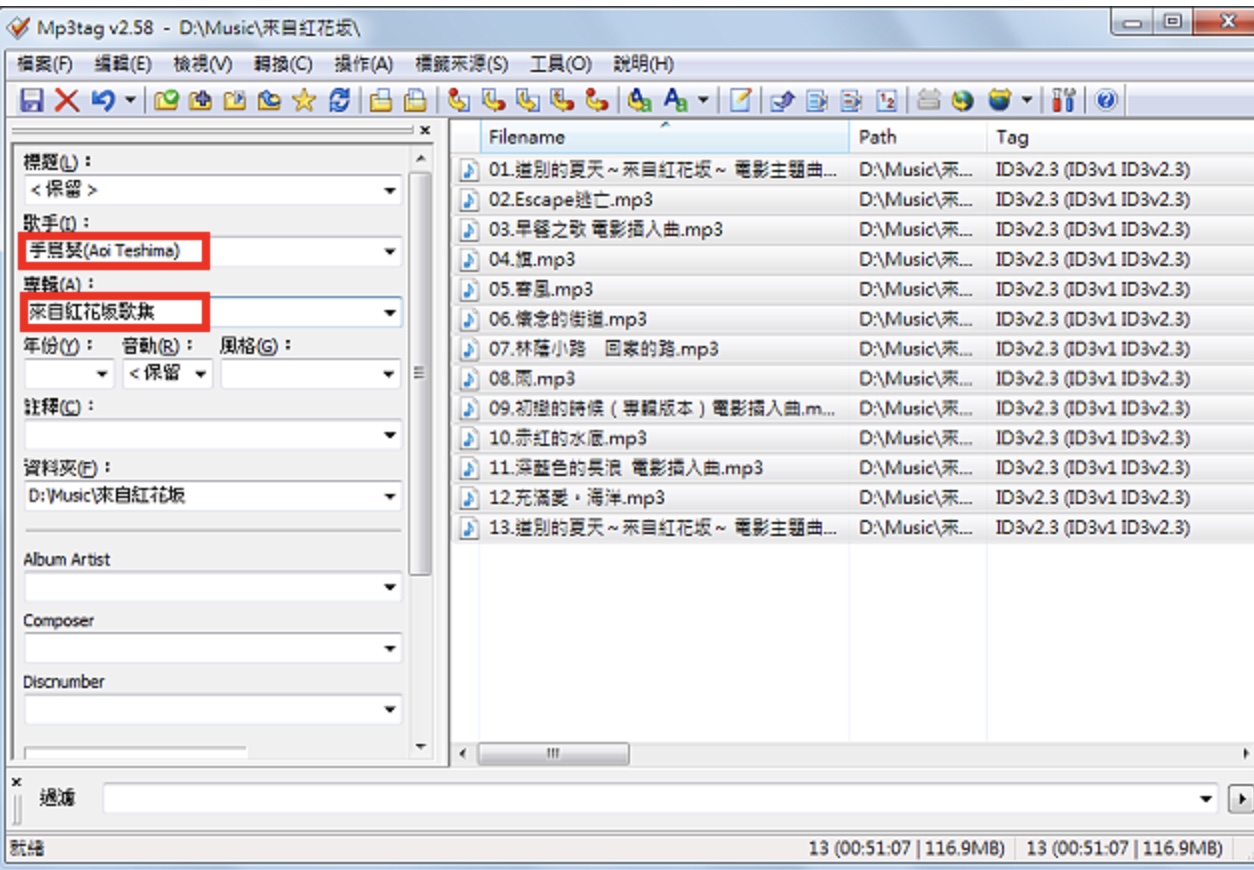Open the filter history dropdown arrow
Screen dimensions: 1254x870
tap(1207, 799)
